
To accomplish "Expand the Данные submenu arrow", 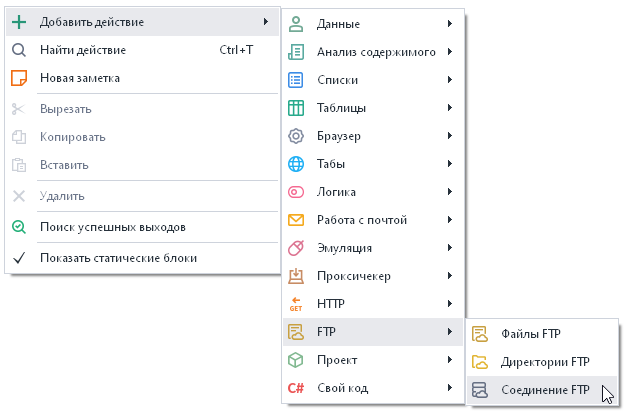I will [x=451, y=24].
